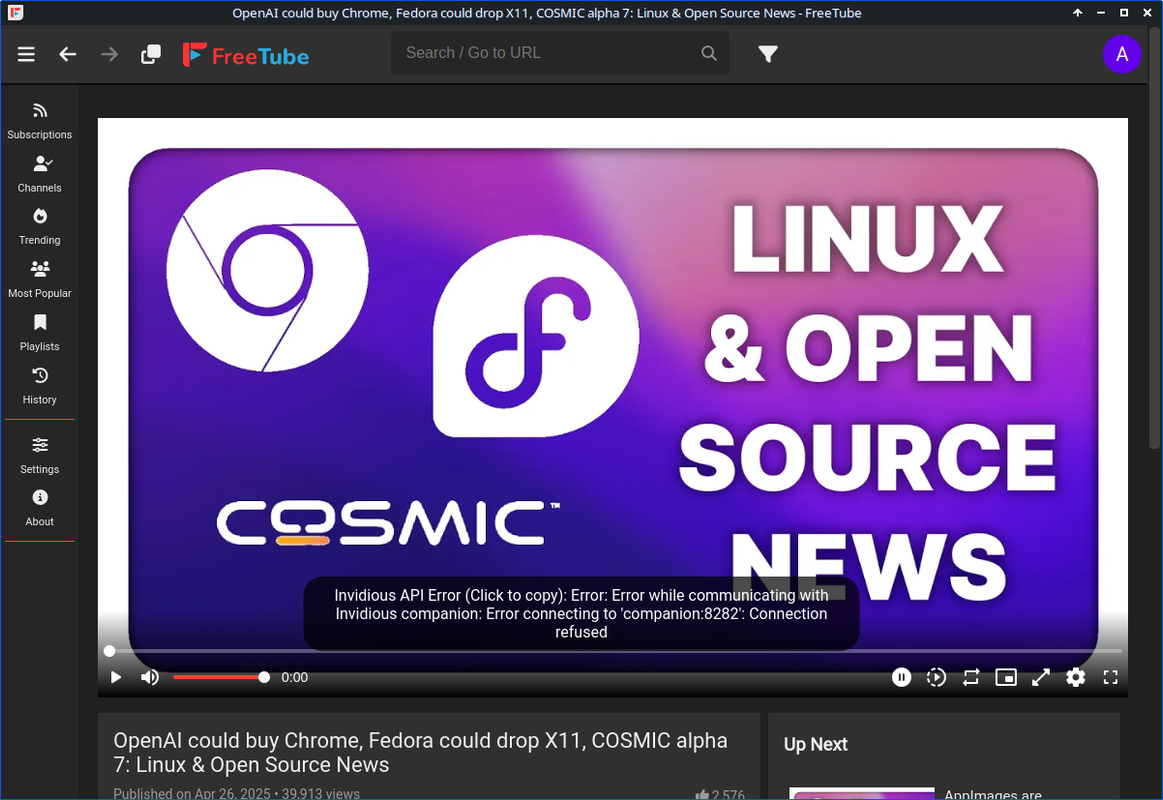The height and width of the screenshot is (800, 1163).
Task: Open Most Popular in the sidebar
Action: click(x=39, y=280)
